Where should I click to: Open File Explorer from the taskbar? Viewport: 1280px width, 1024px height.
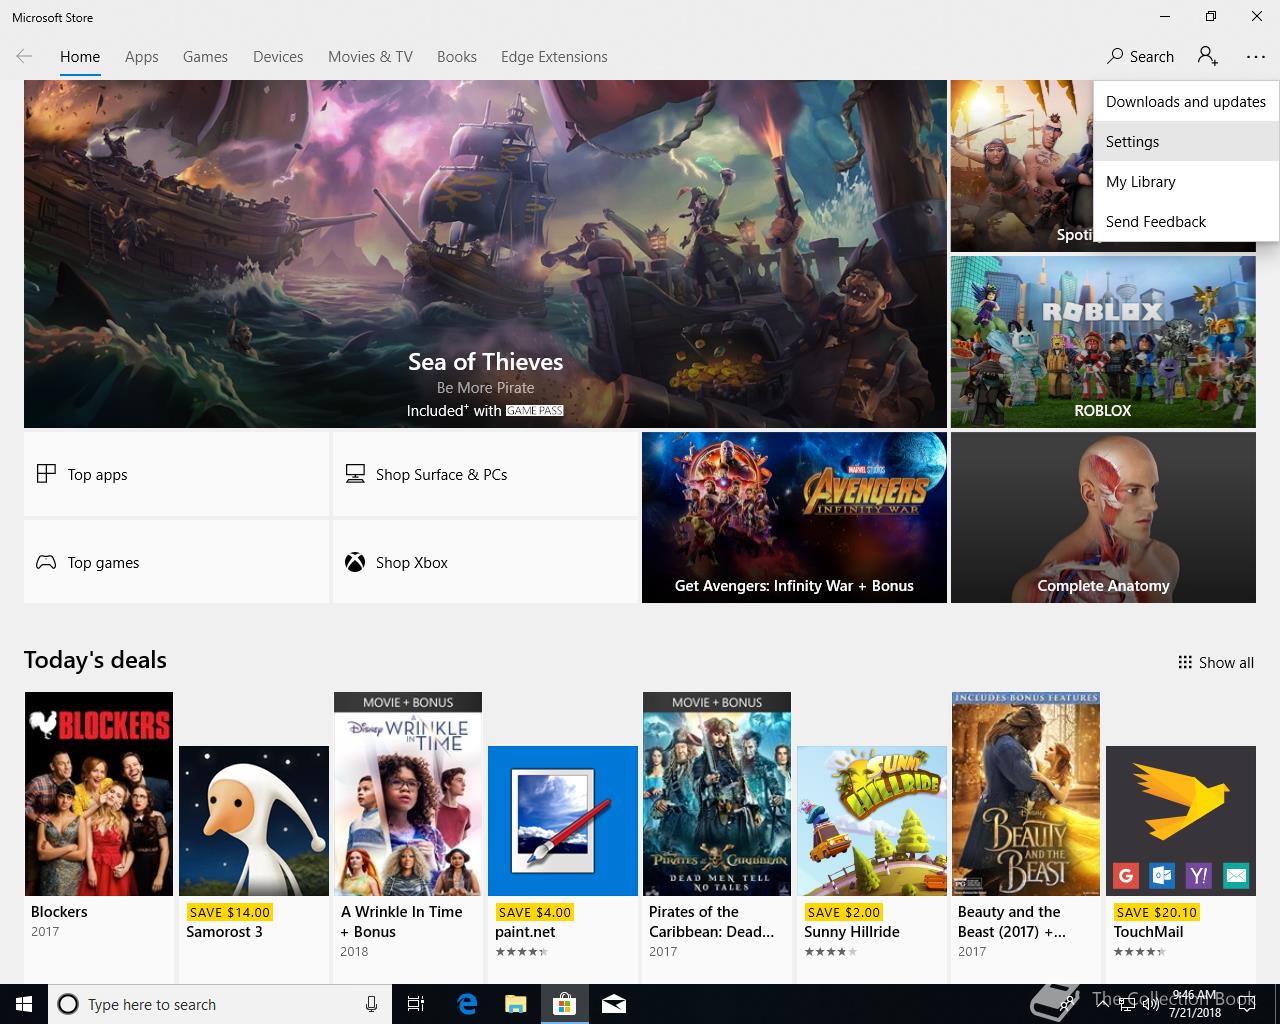(515, 1004)
